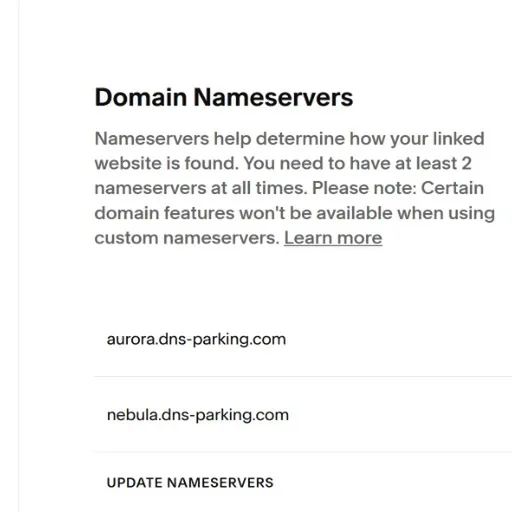
Task: Open the Learn more link
Action: [333, 238]
